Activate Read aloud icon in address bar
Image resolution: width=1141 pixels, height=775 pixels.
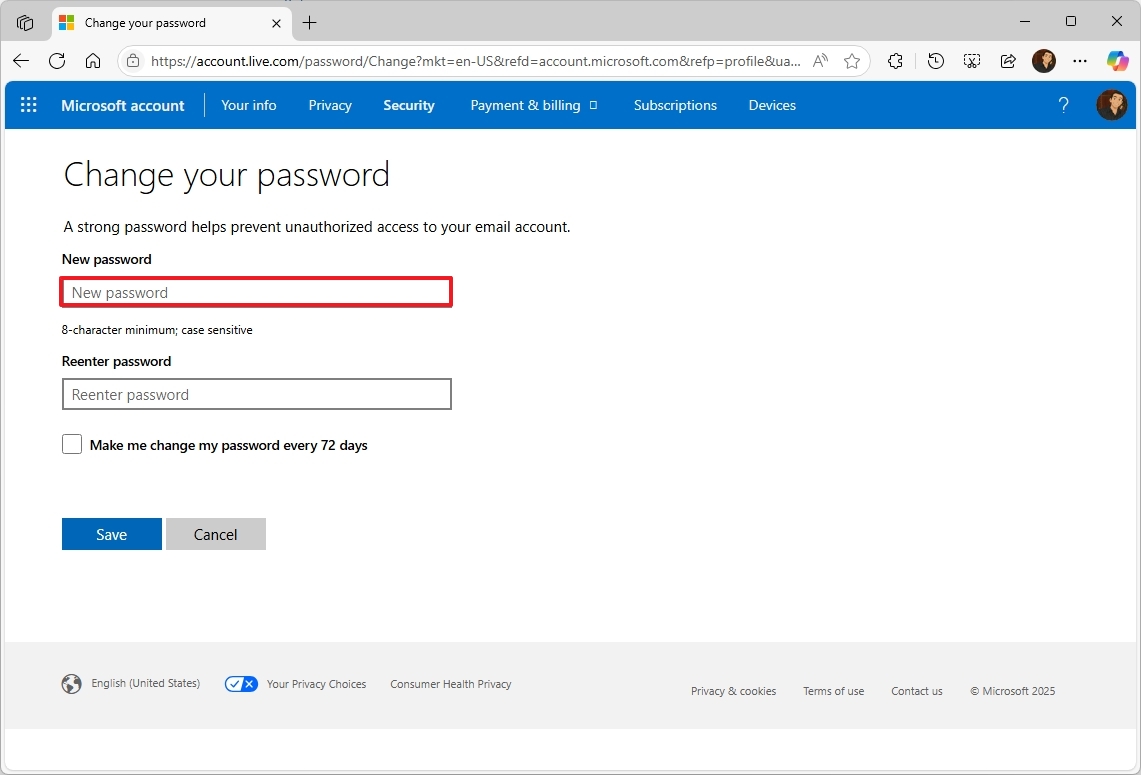820,61
